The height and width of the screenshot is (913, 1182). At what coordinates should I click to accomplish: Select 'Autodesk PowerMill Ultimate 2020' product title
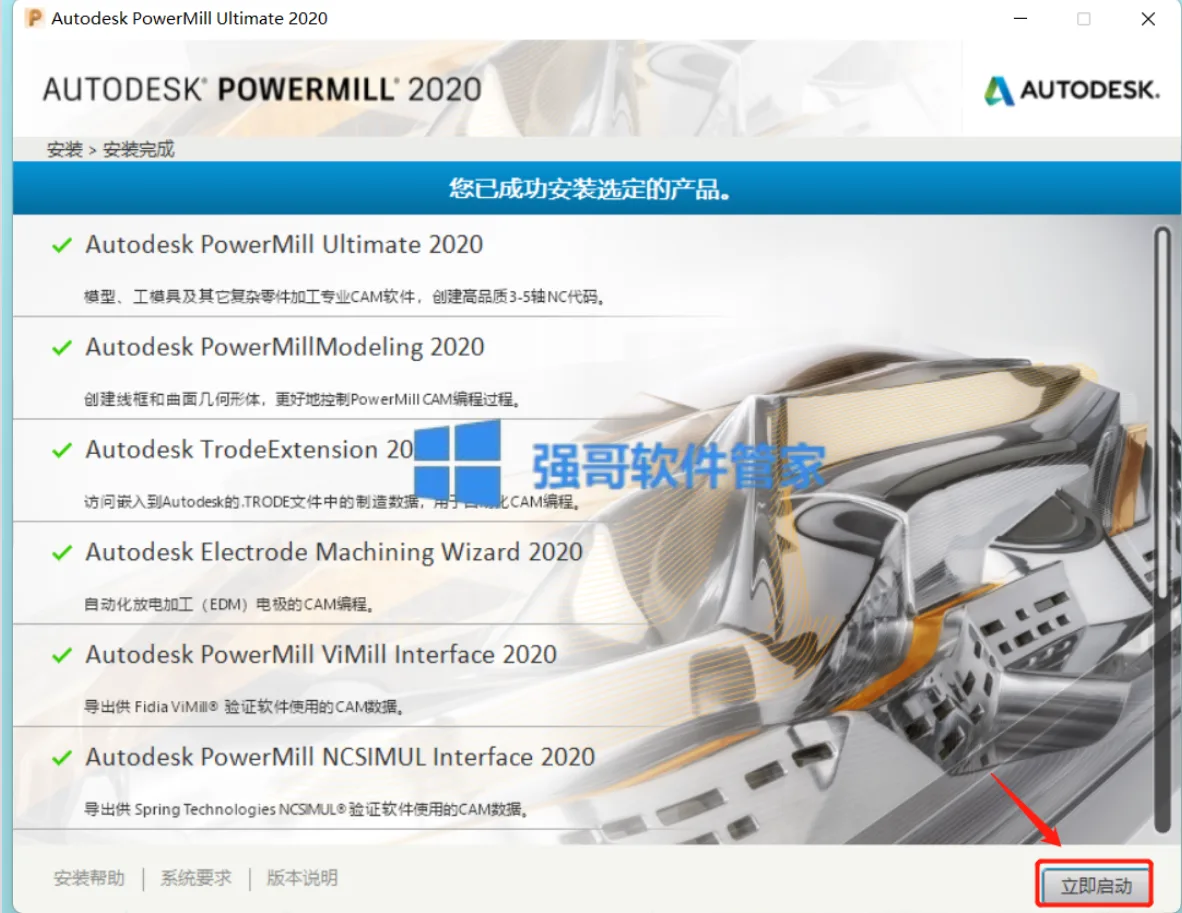tap(284, 245)
